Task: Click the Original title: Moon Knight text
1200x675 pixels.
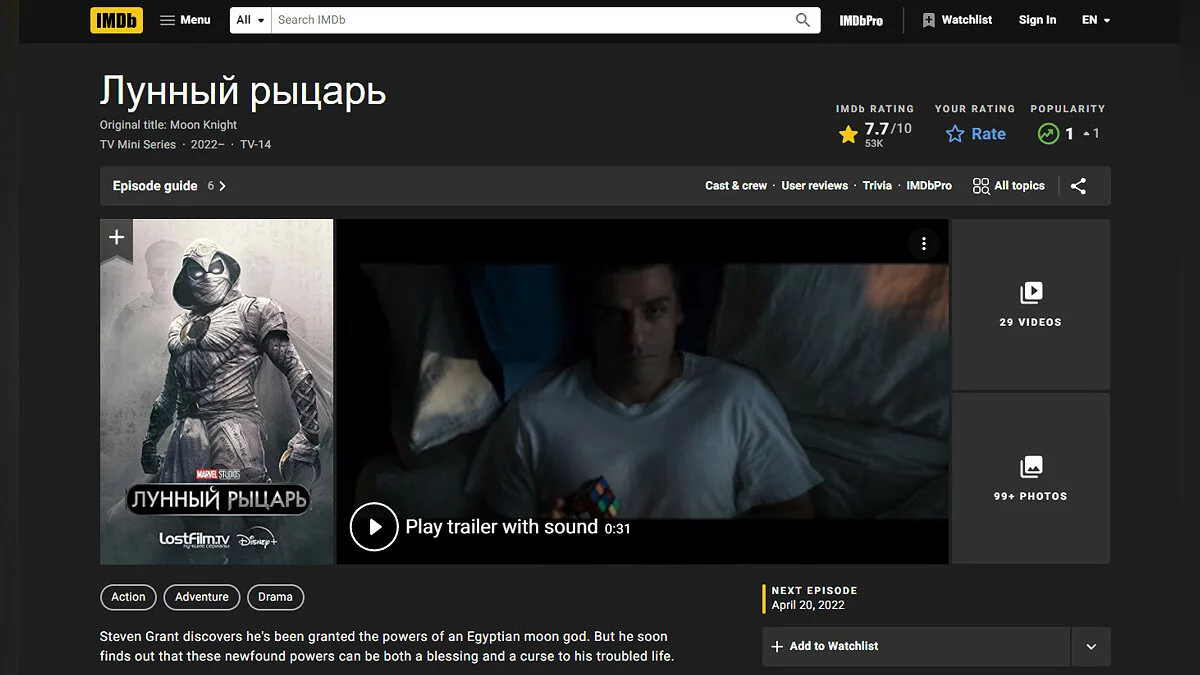Action: click(x=168, y=125)
